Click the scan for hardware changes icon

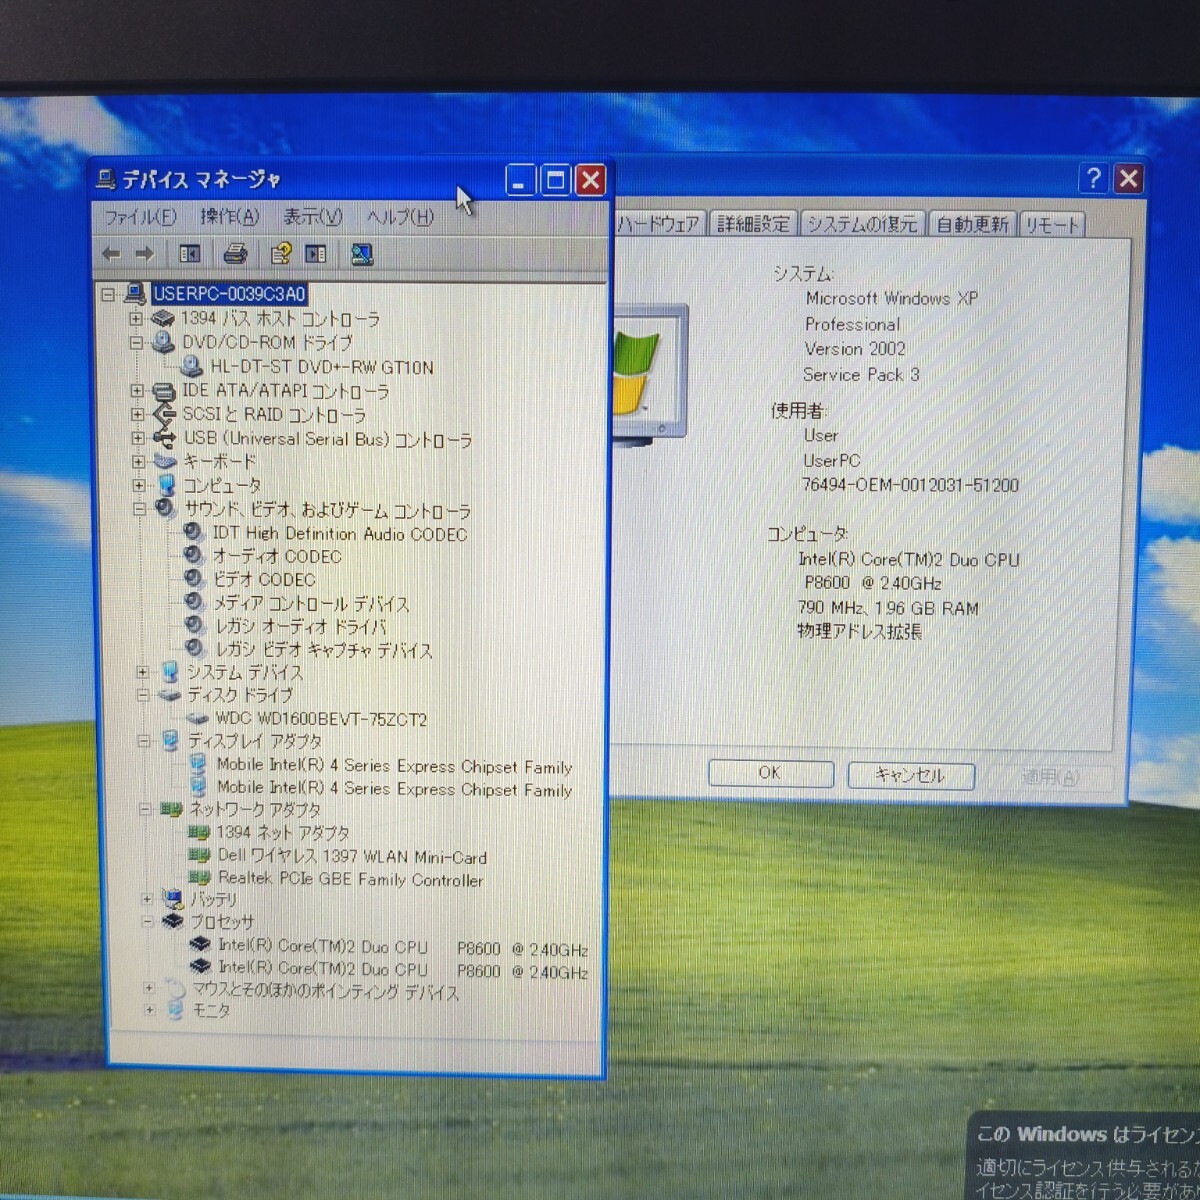click(361, 253)
